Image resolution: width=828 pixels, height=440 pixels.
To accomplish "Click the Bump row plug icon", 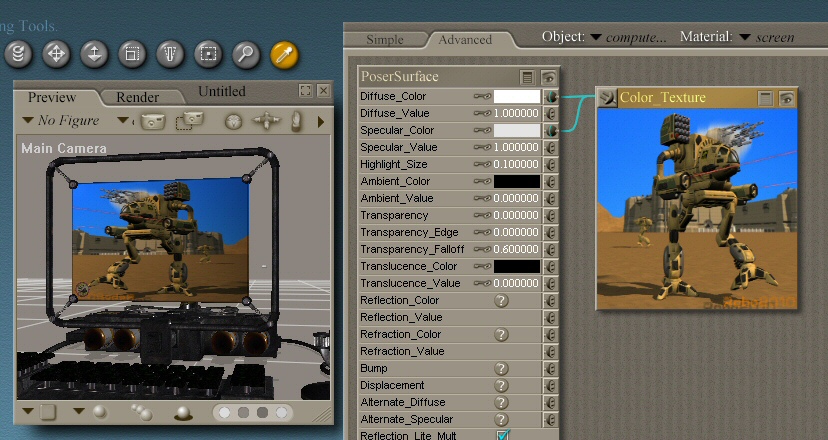I will click(x=551, y=368).
